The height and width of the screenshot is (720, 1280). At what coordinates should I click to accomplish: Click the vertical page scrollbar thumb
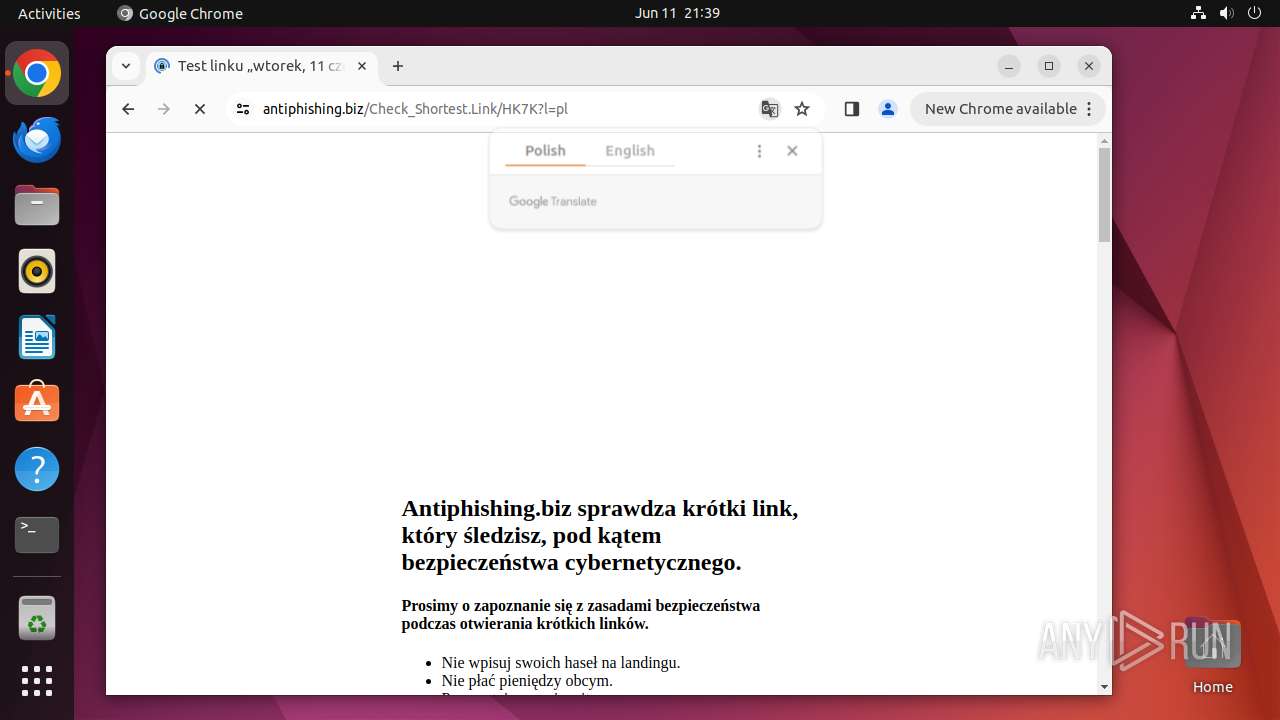tap(1104, 195)
